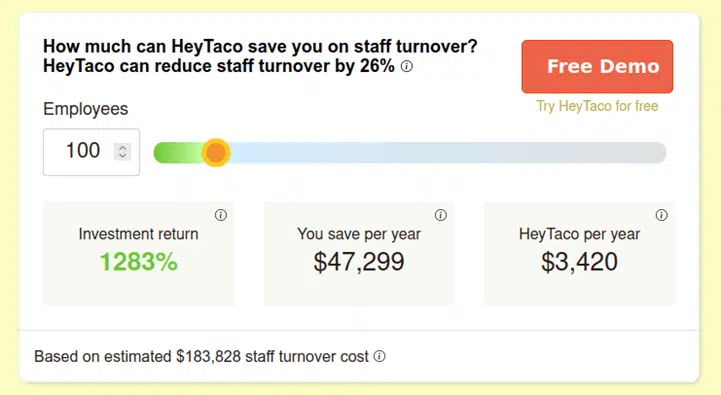Click the orange employee slider handle
Screen dimensions: 721x395
[x=216, y=152]
